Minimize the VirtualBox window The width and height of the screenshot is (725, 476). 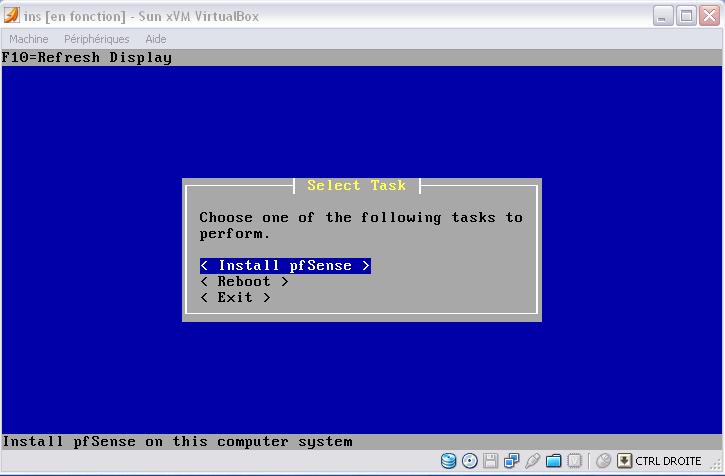click(x=663, y=15)
